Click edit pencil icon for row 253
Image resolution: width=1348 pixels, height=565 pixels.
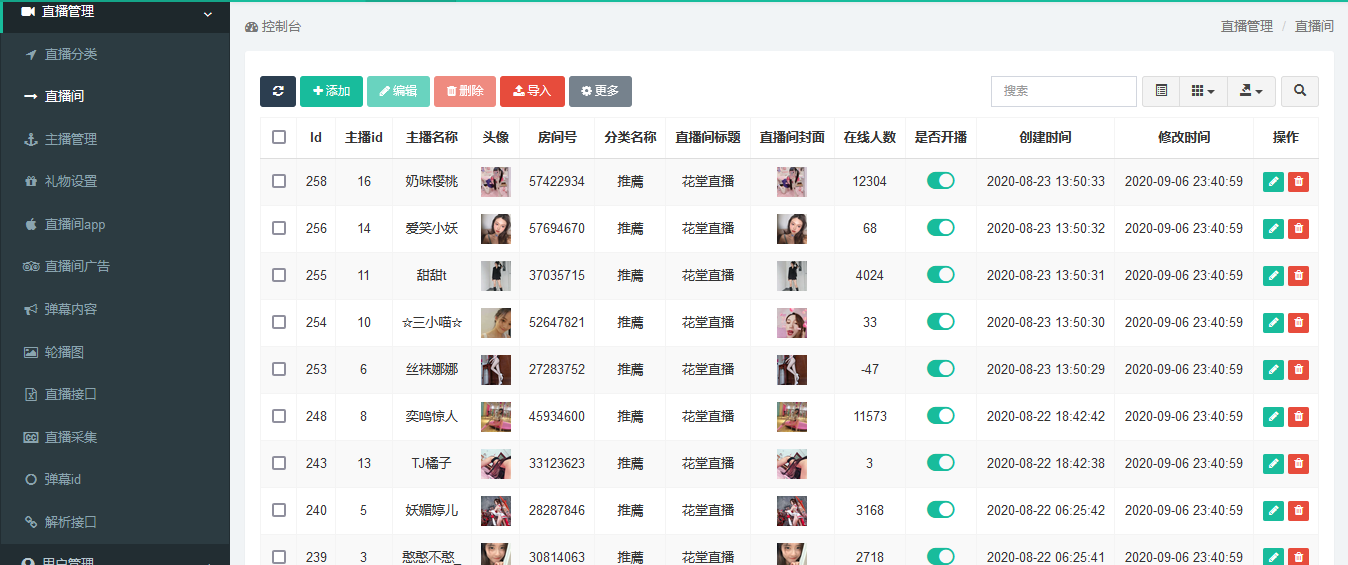pos(1273,369)
